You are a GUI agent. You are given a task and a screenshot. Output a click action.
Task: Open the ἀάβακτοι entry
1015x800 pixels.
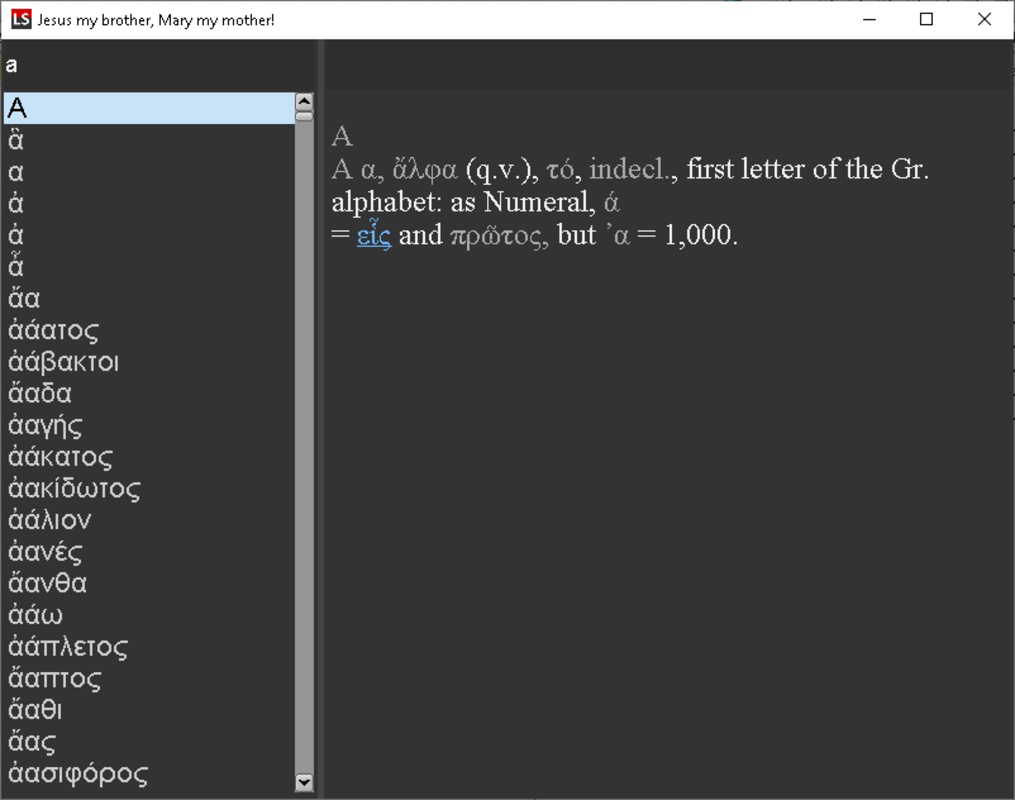[x=149, y=362]
